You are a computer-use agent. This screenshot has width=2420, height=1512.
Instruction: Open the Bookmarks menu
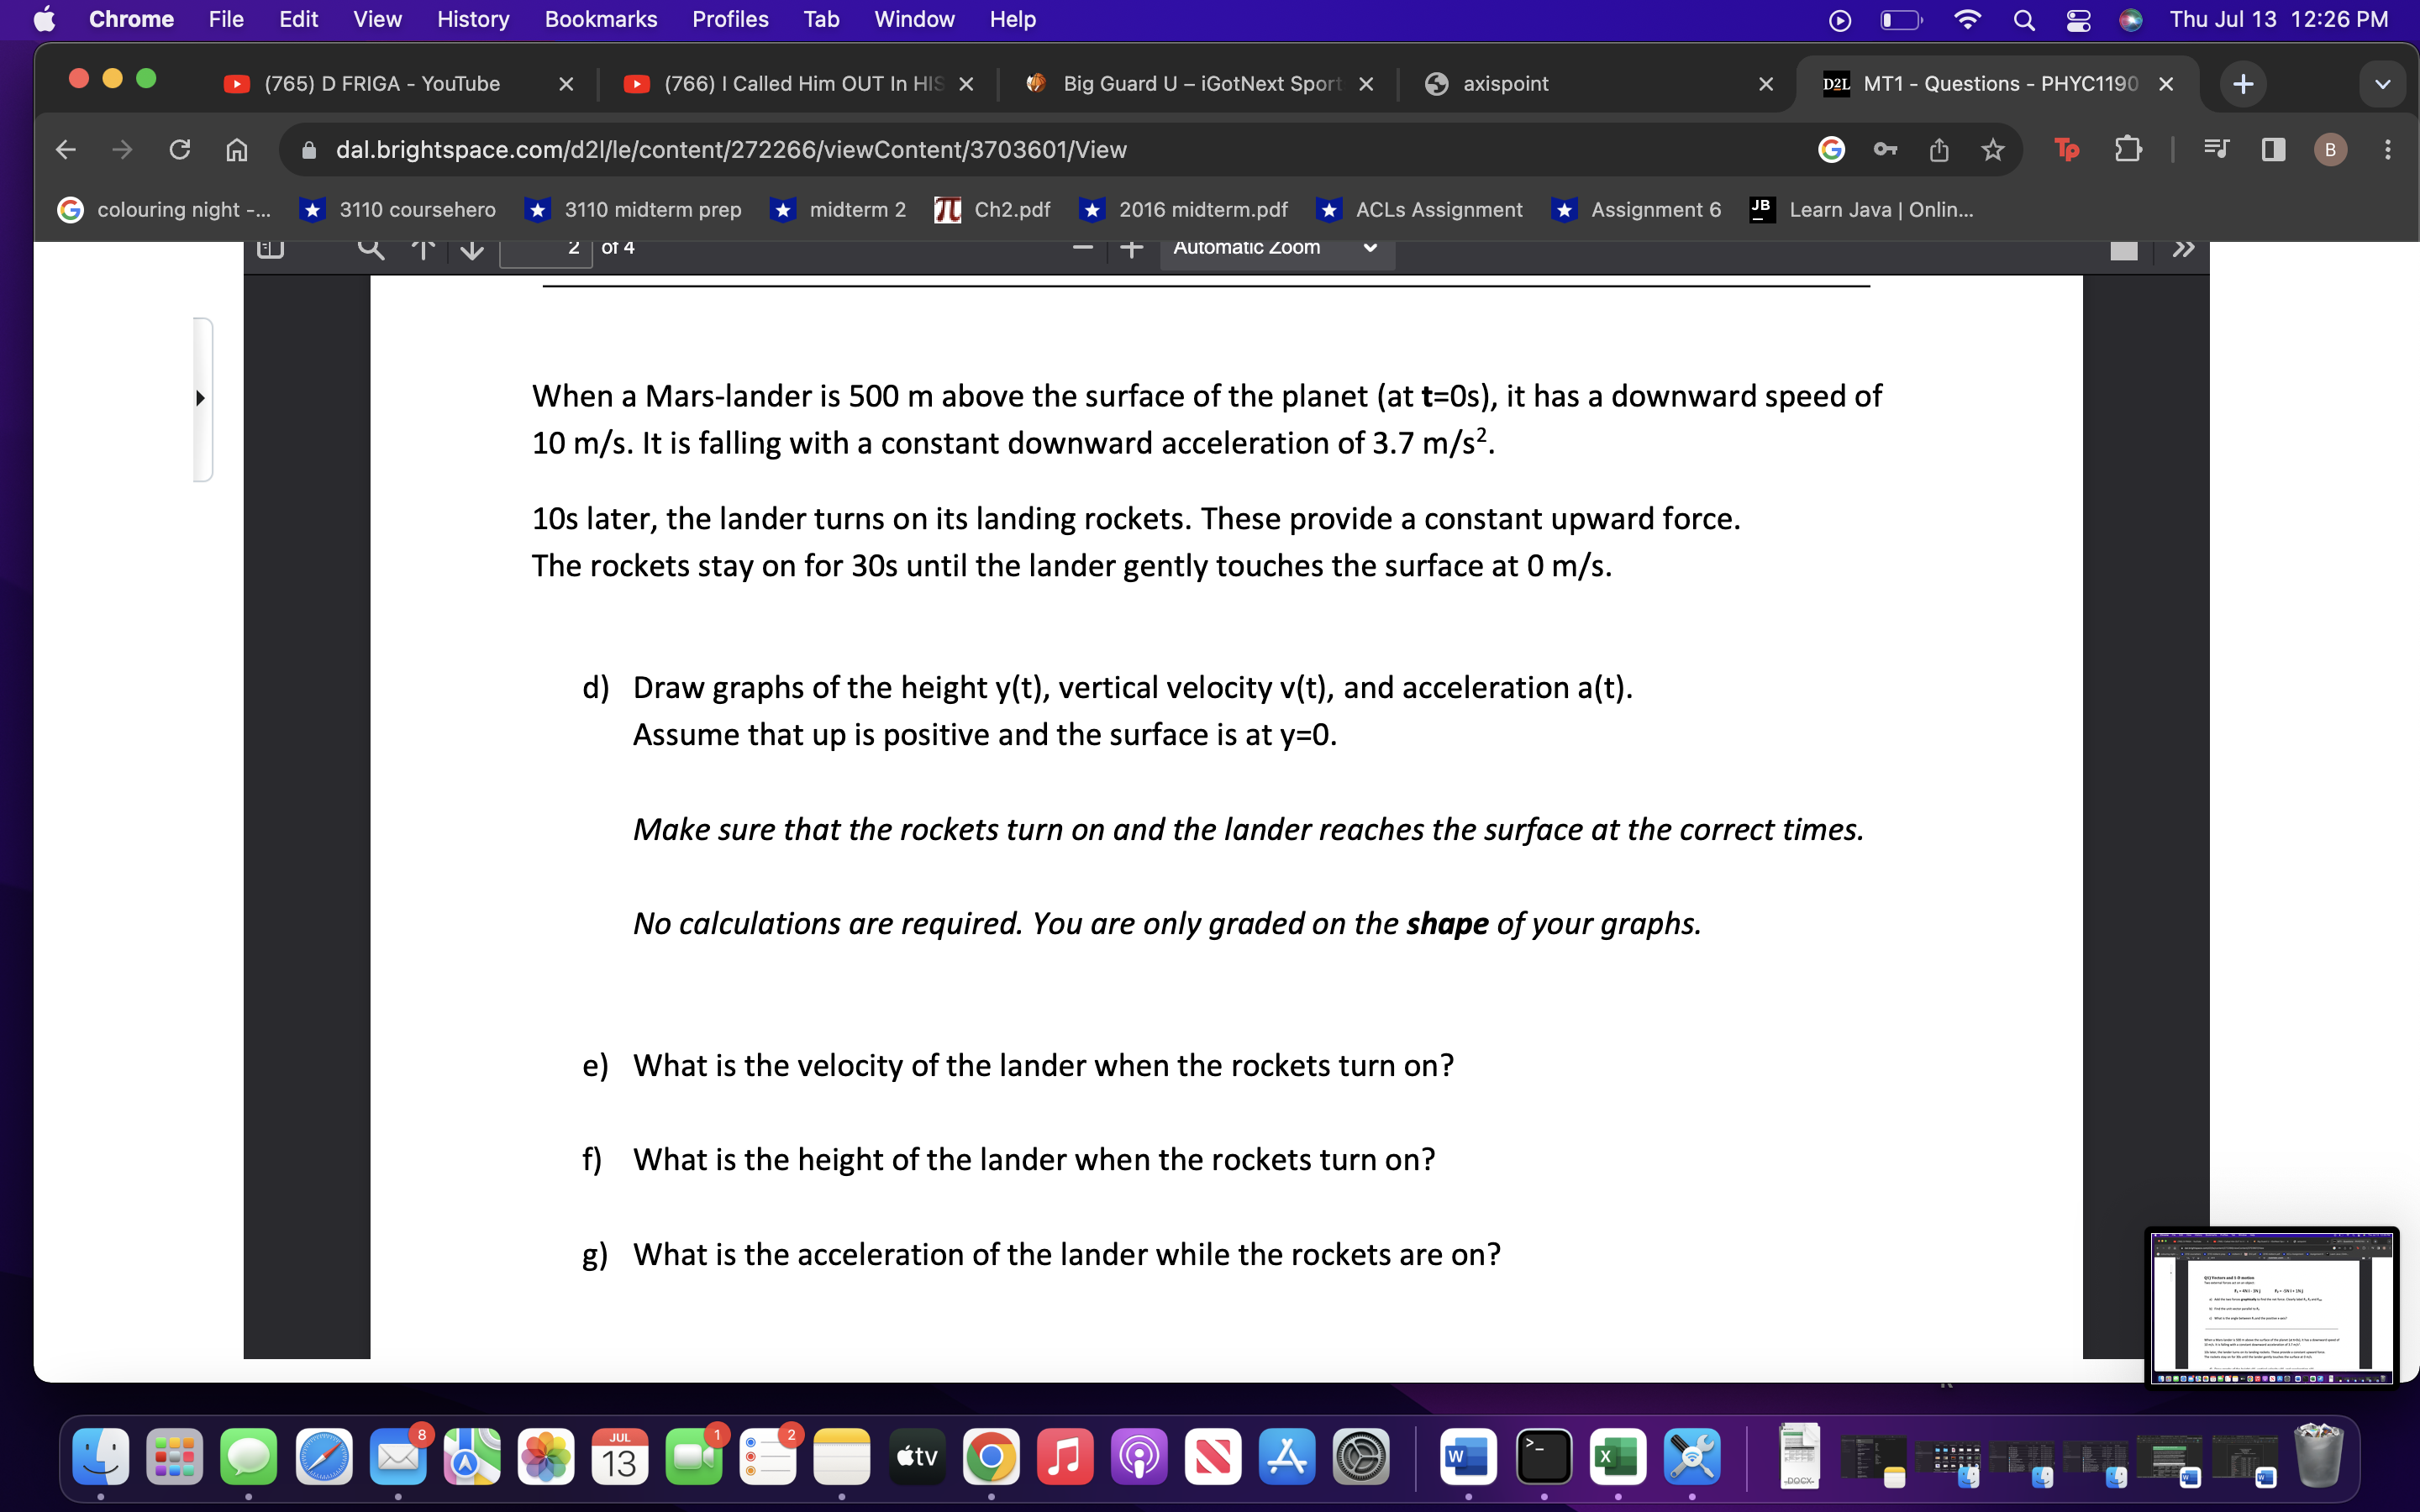pos(601,19)
